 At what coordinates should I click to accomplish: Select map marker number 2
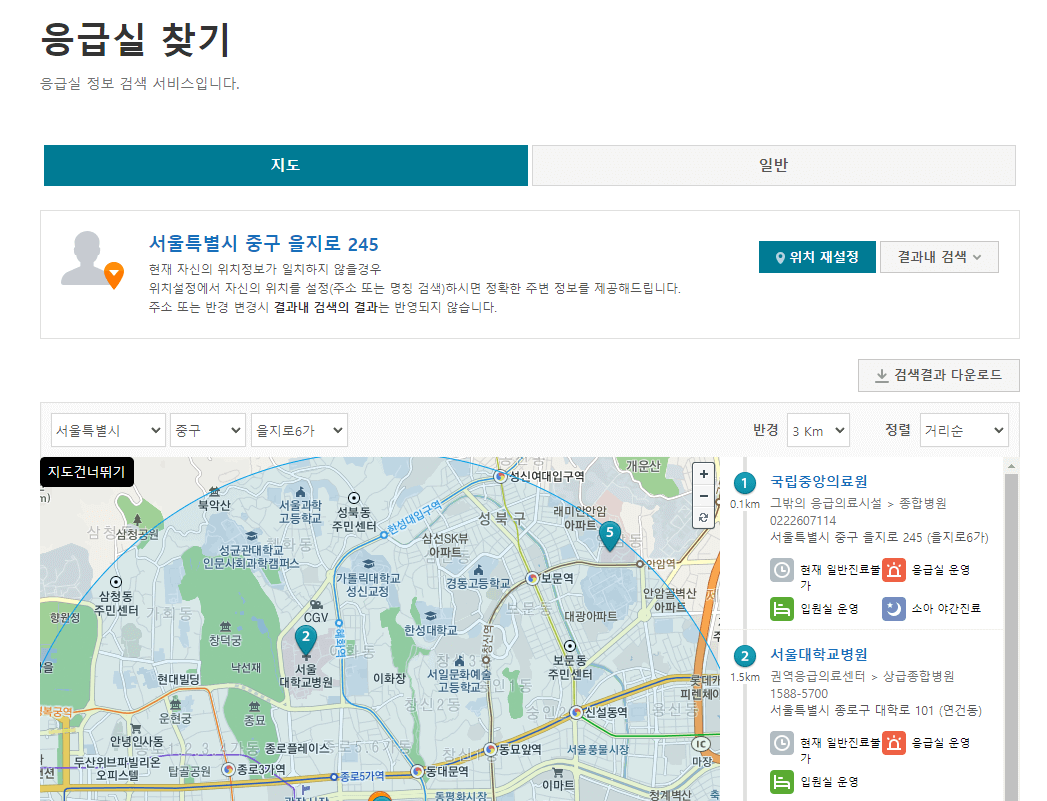point(305,639)
